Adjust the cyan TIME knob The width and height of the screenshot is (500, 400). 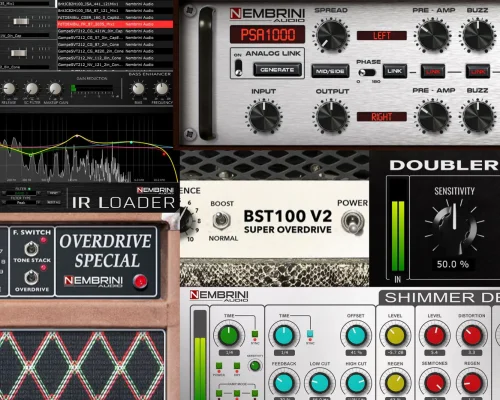[284, 336]
